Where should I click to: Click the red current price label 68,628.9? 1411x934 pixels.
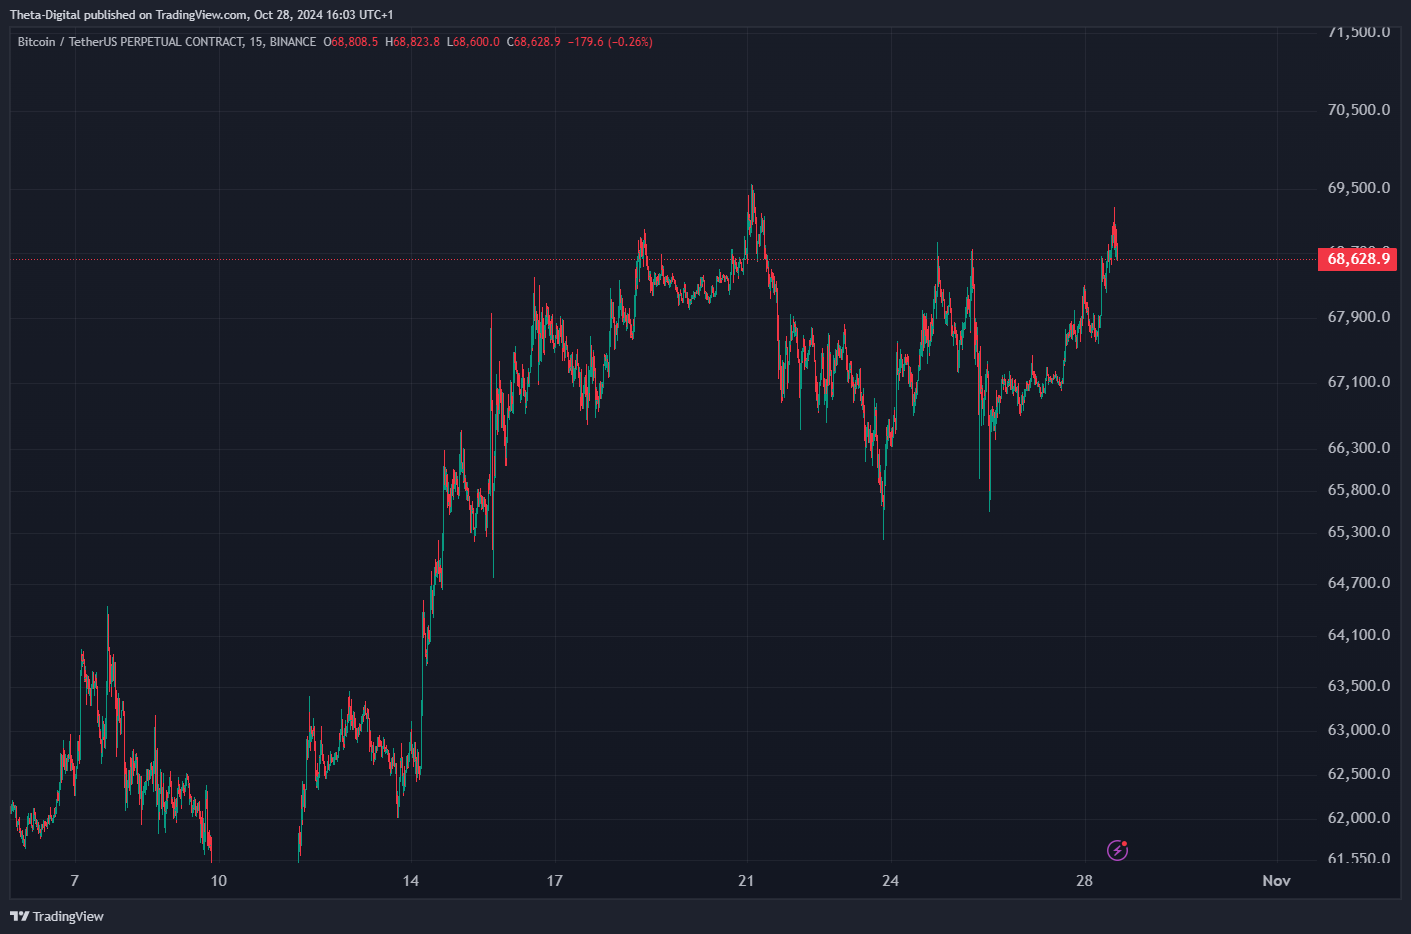[x=1358, y=259]
